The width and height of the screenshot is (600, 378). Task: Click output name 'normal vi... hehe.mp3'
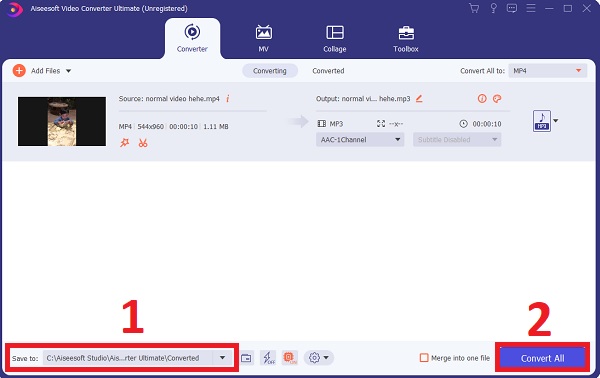(x=376, y=99)
